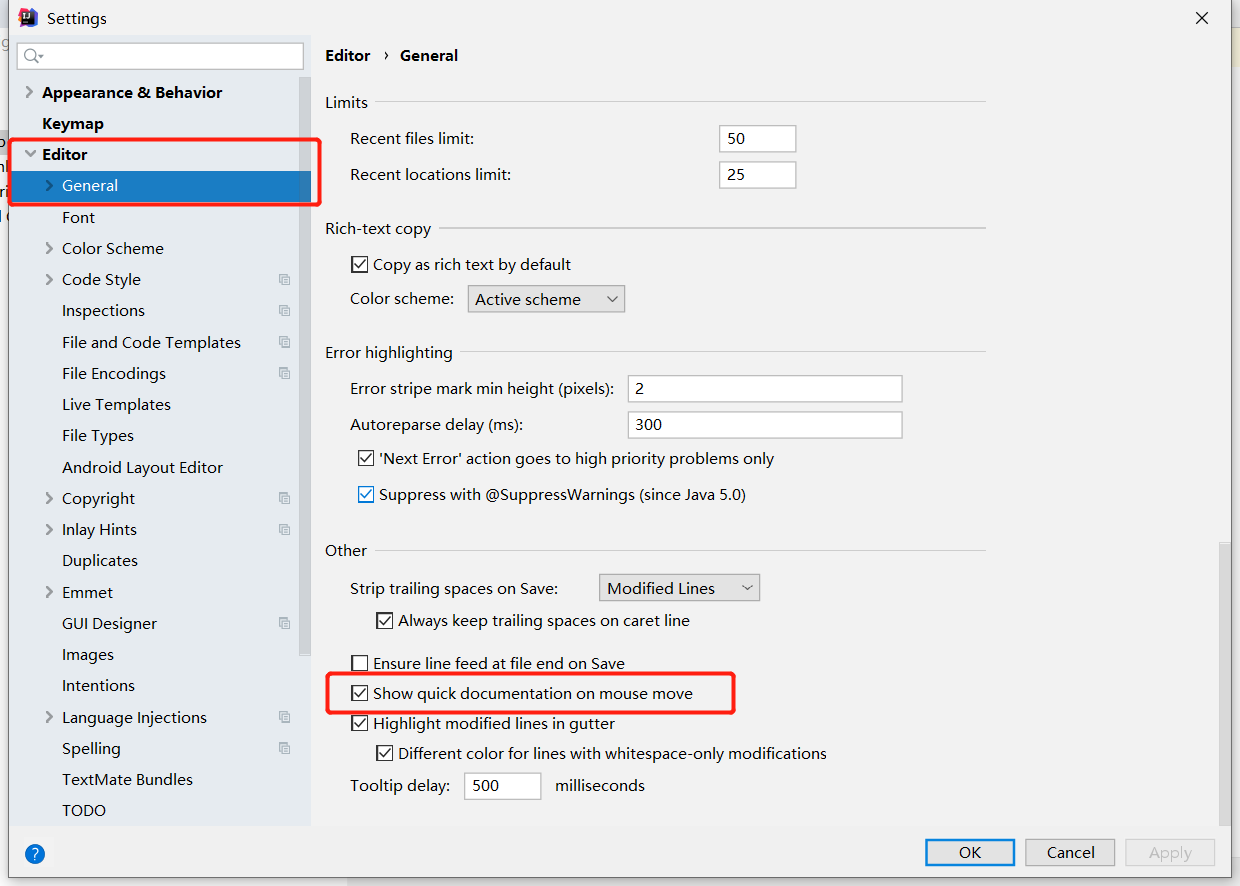
Task: Expand the Inlay Hints node
Action: pos(49,529)
